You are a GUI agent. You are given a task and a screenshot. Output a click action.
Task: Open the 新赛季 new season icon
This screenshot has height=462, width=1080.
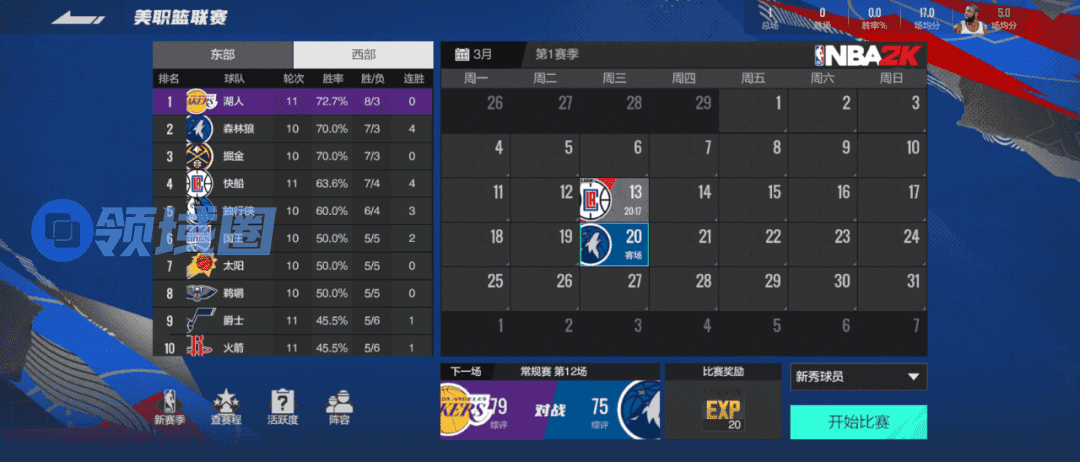coord(167,405)
